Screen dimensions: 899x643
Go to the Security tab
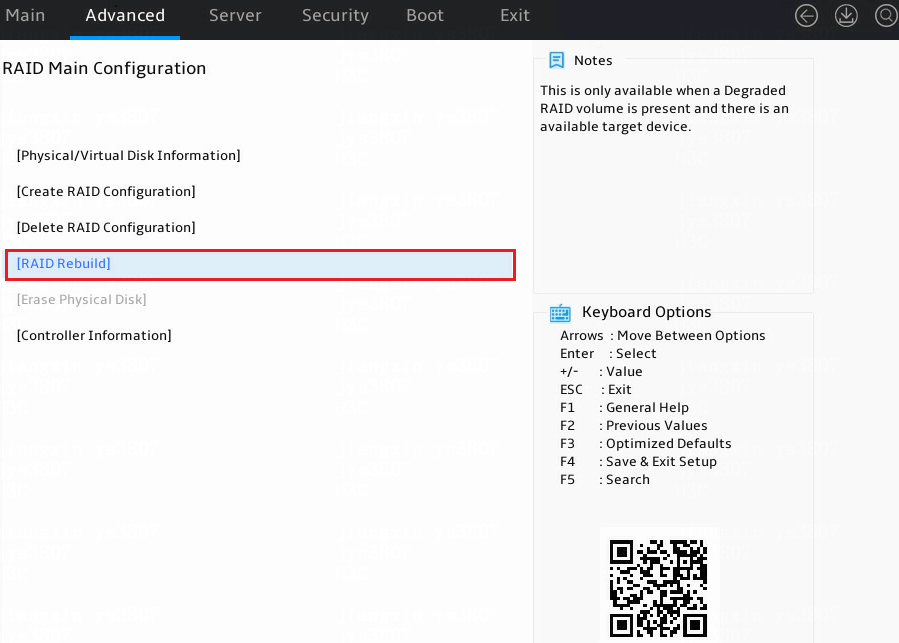[335, 15]
